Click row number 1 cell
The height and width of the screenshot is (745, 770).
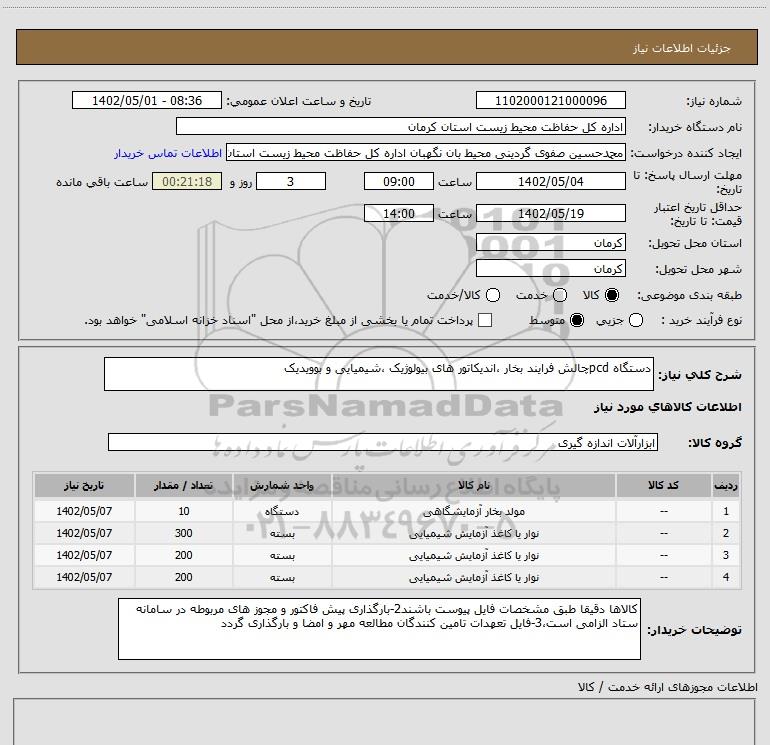click(726, 511)
